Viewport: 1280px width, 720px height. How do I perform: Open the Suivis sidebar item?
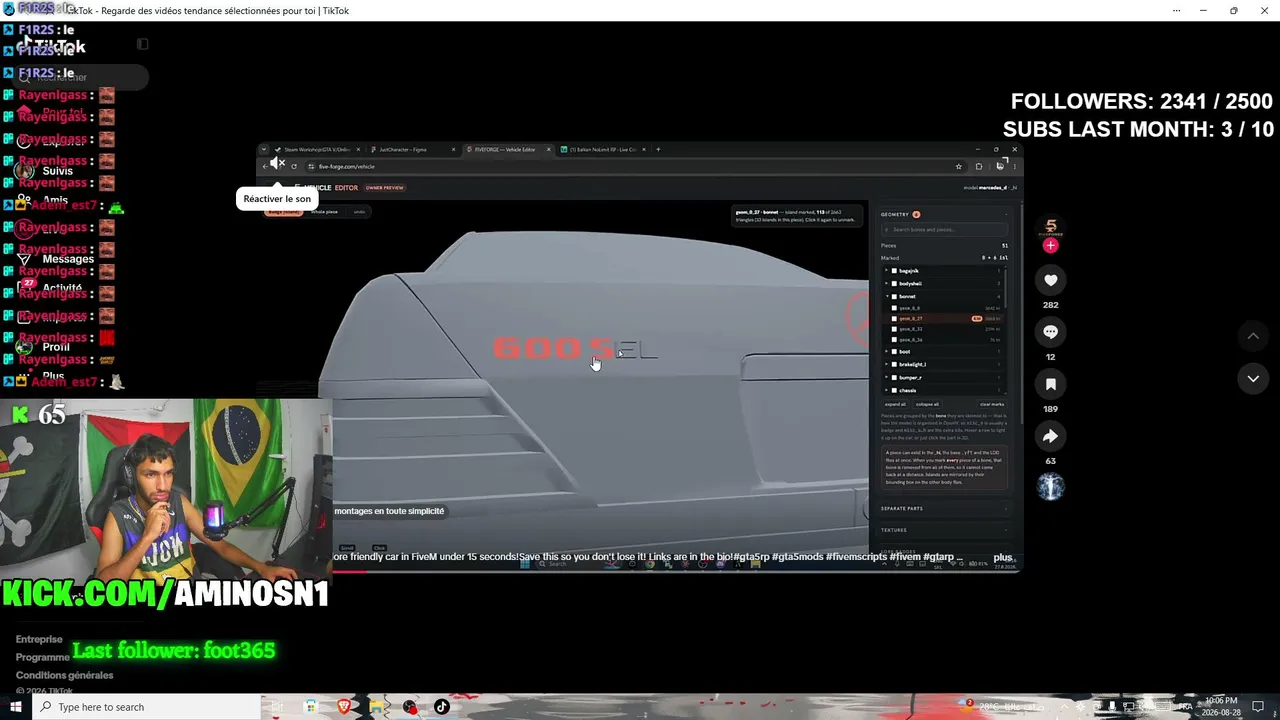[58, 171]
